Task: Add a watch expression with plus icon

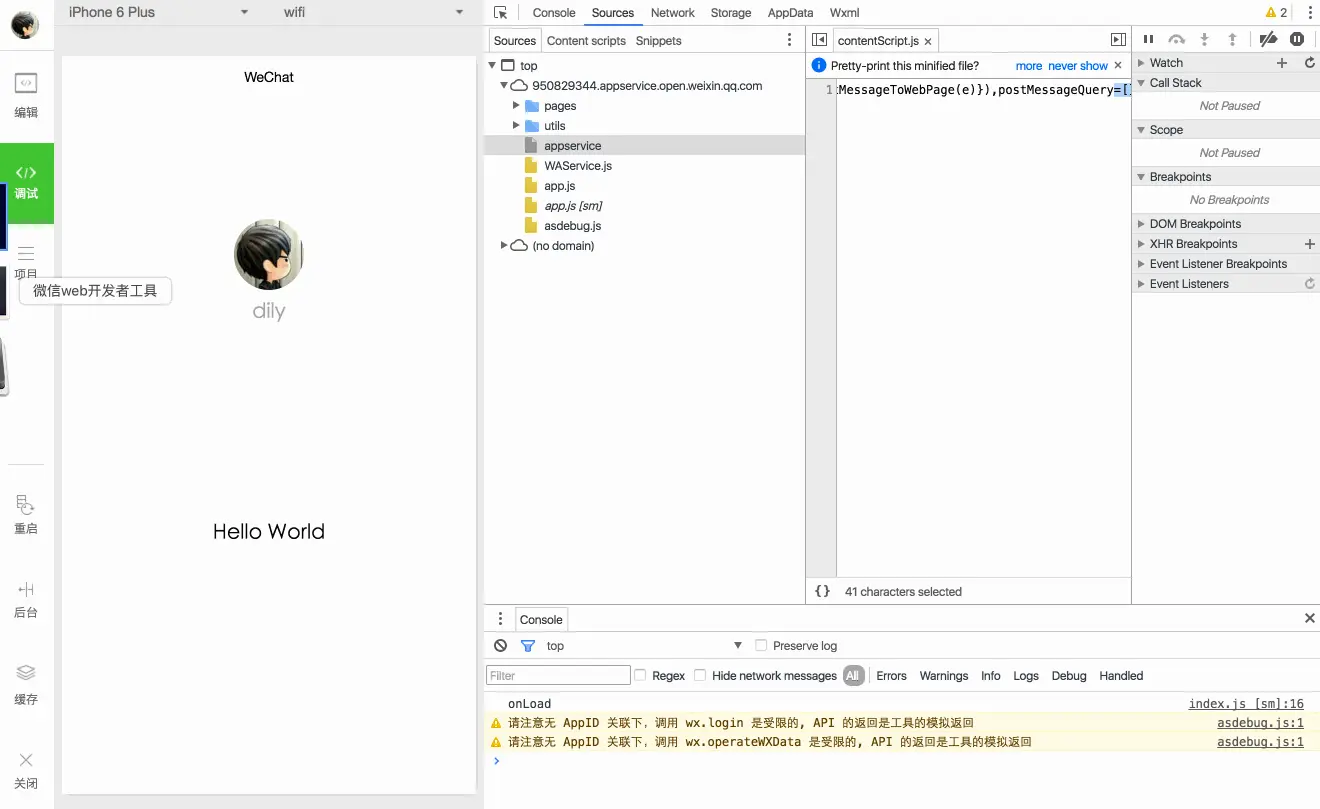Action: point(1282,63)
